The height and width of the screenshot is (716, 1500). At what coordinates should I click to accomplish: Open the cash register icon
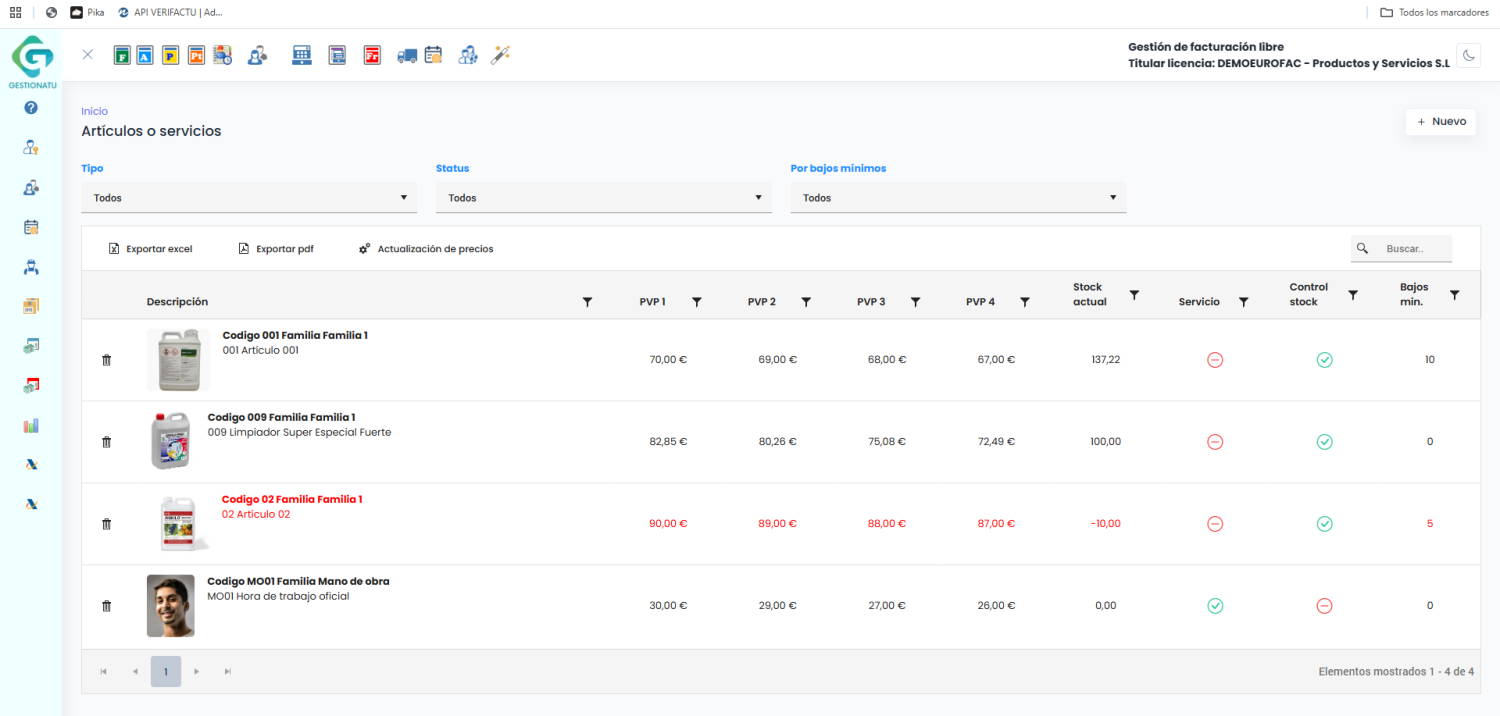point(302,56)
